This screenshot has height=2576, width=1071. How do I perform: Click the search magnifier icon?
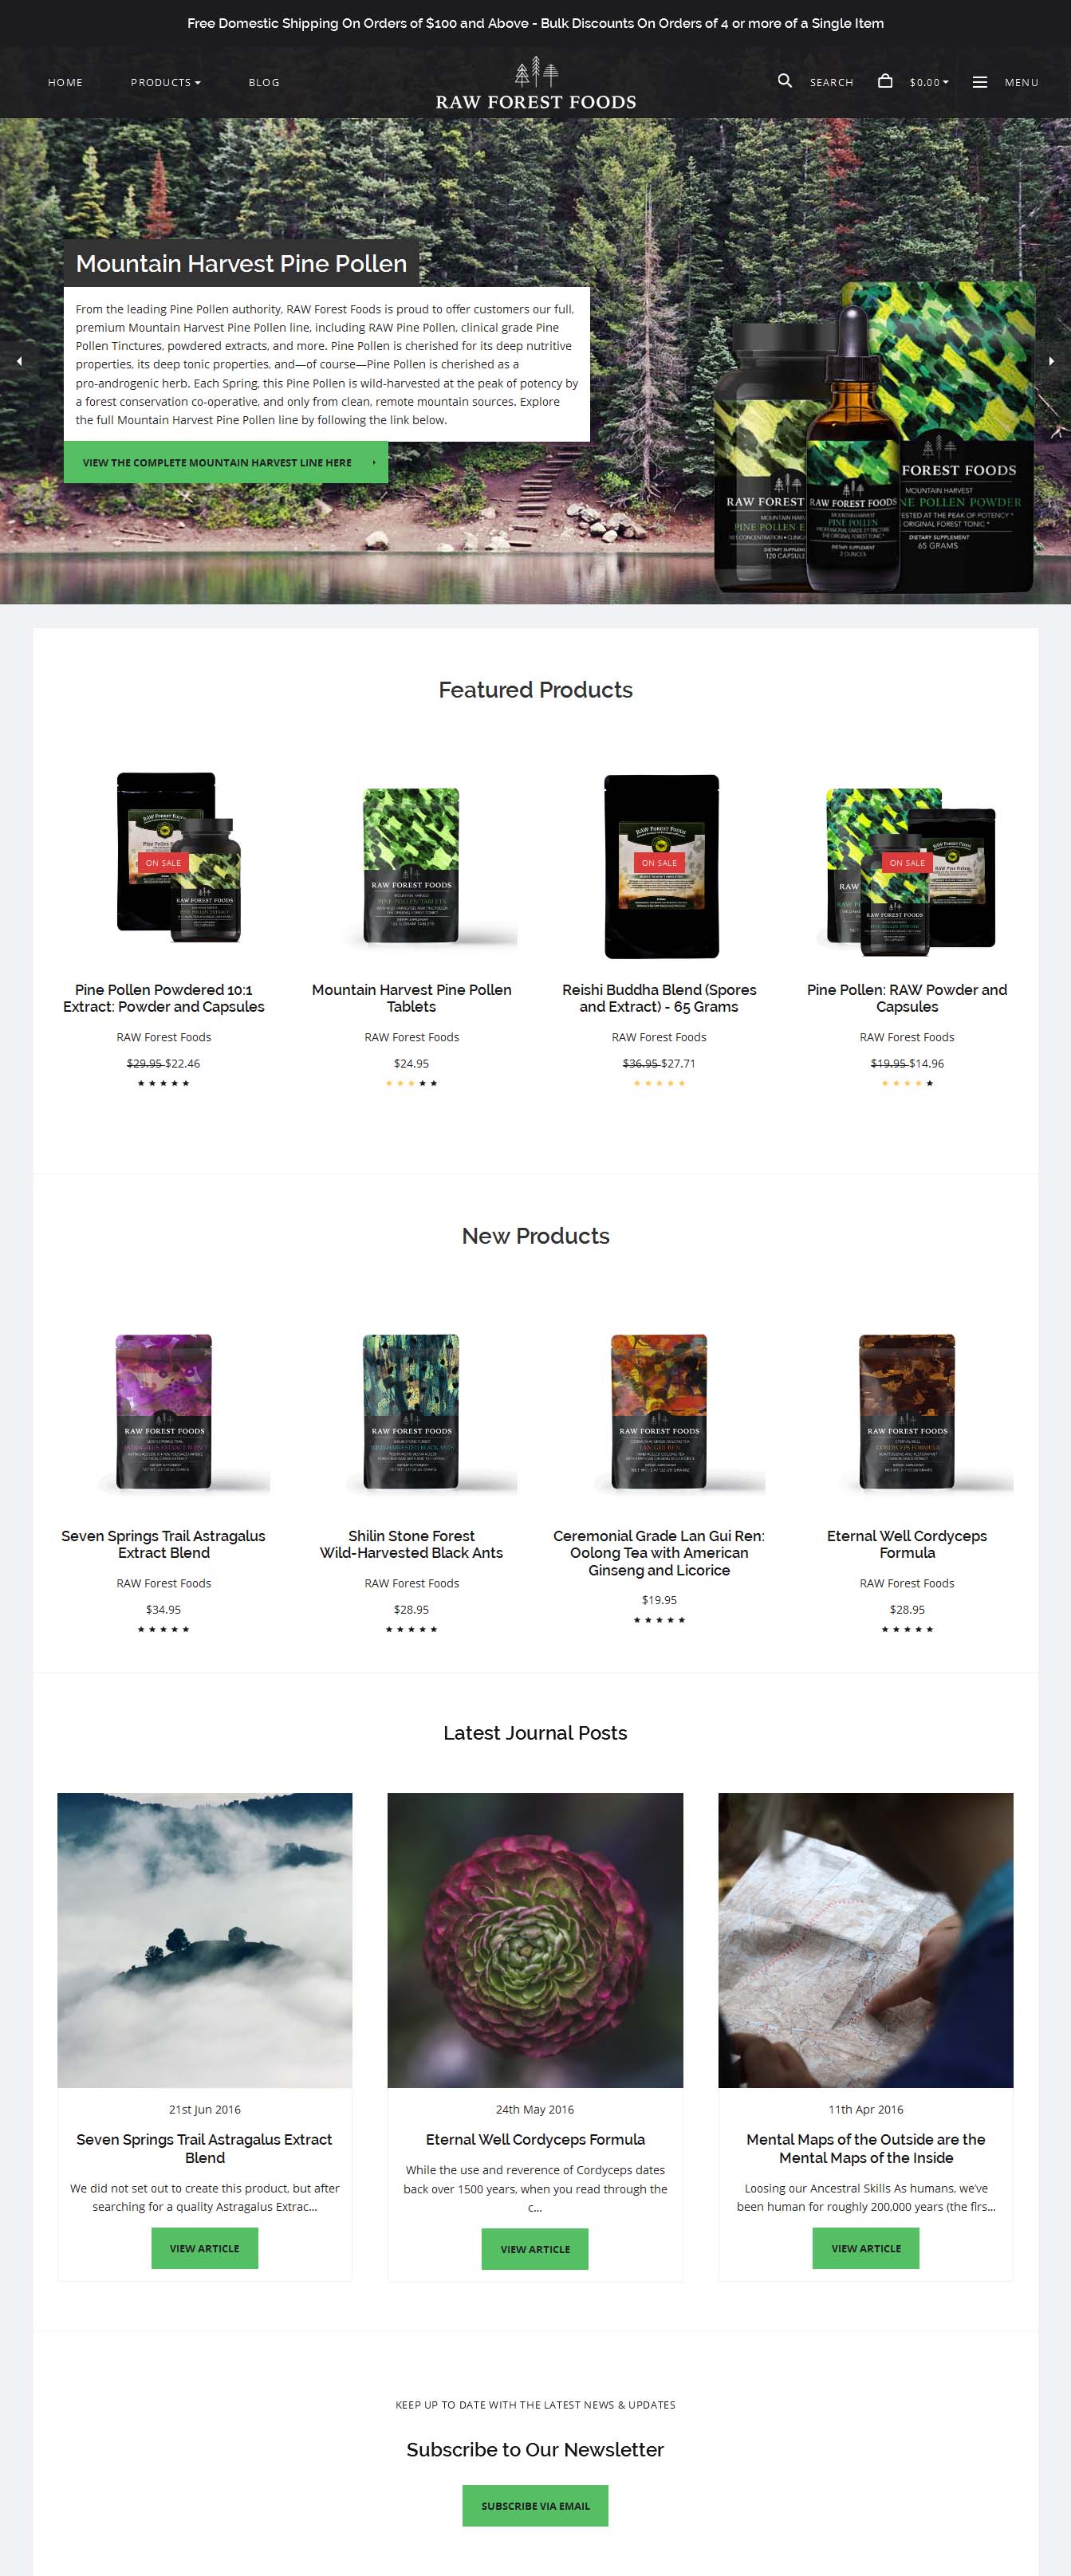pos(785,81)
